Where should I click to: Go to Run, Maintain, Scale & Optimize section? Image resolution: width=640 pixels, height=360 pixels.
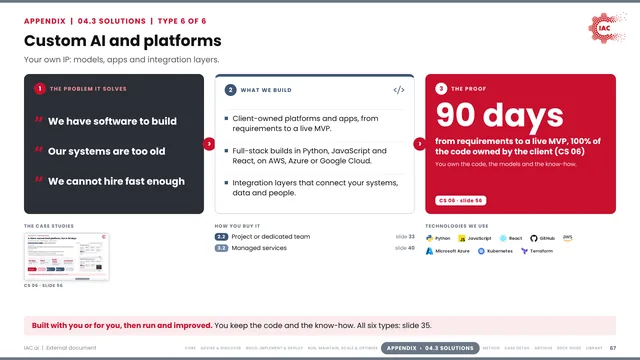(x=343, y=348)
